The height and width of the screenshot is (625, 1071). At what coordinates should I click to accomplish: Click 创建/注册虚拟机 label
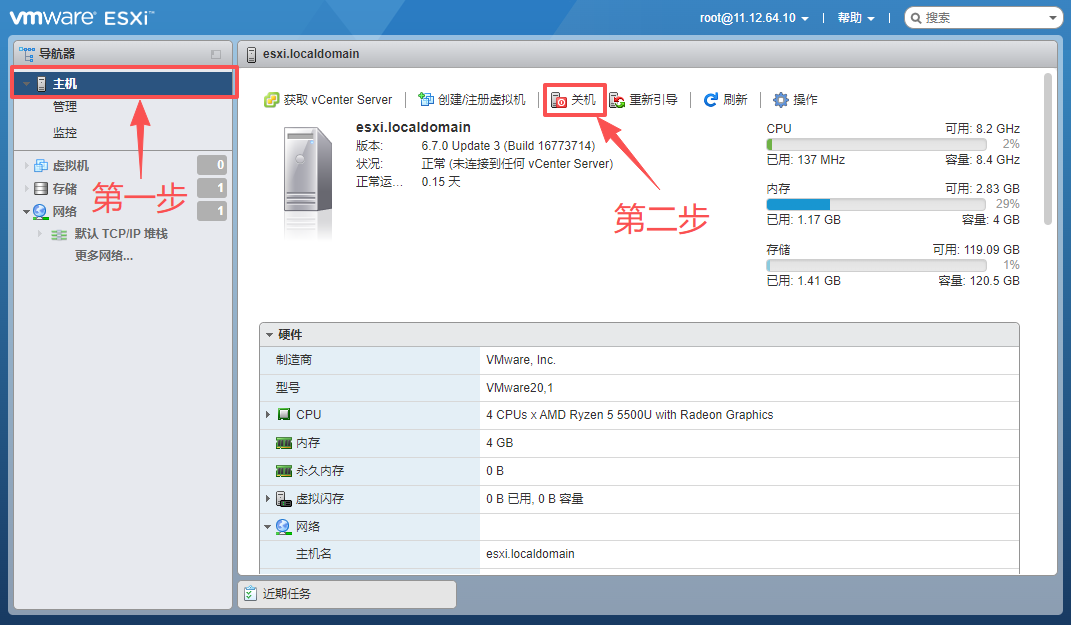482,100
